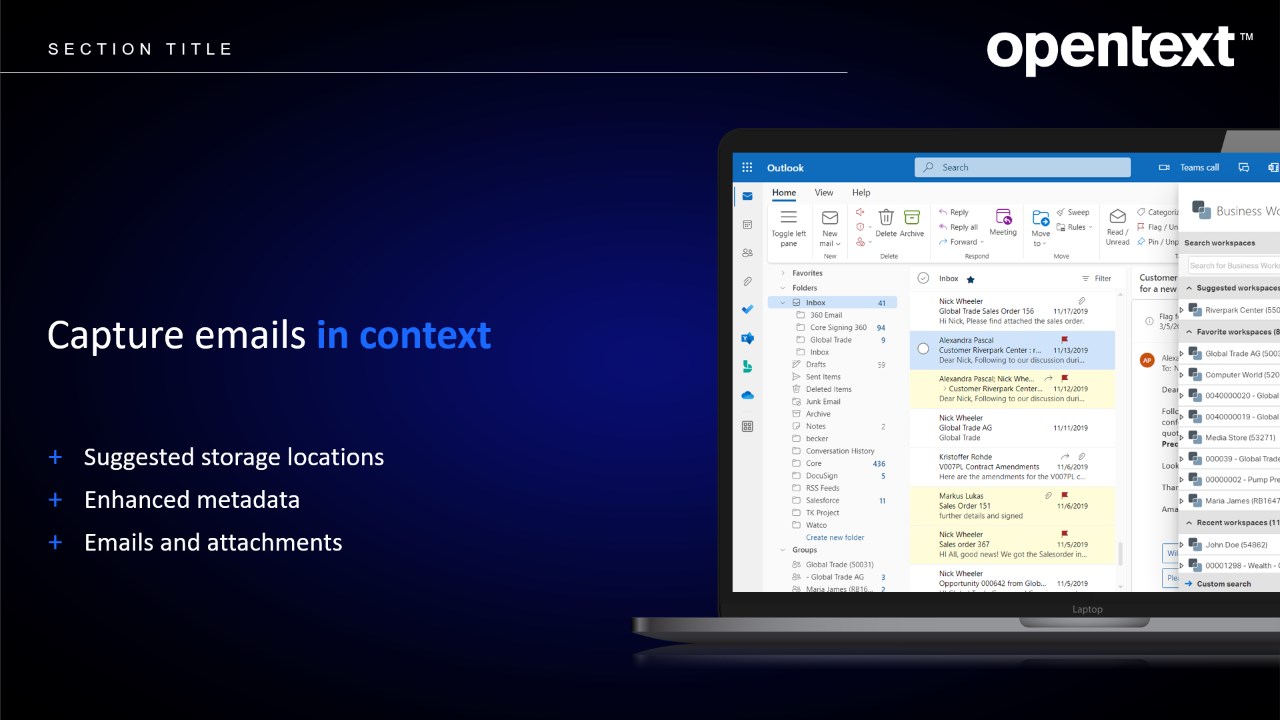Open the Global Trade Sales Order 156 email

tap(1012, 311)
